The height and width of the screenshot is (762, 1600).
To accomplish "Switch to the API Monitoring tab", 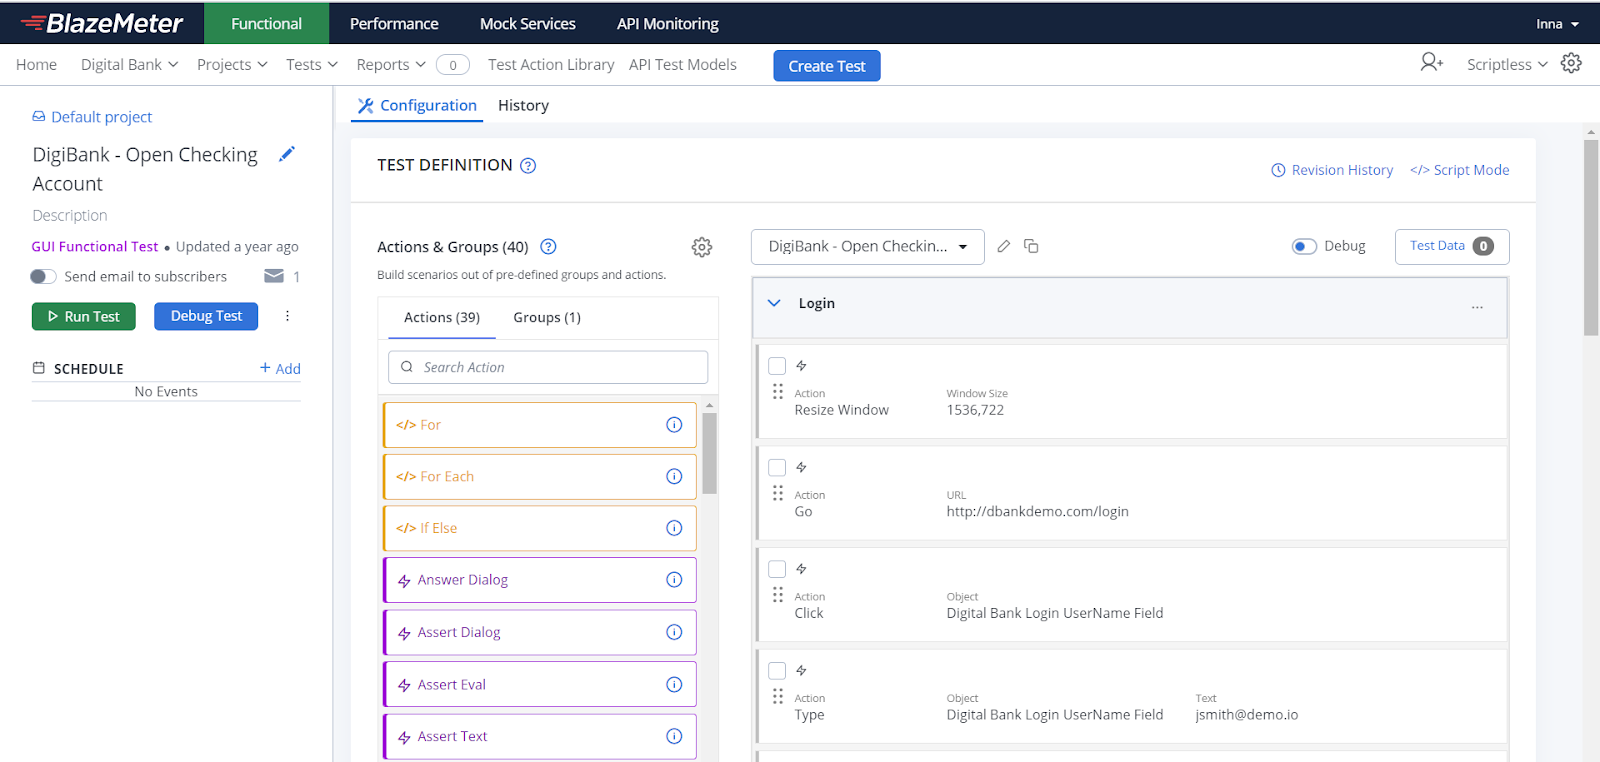I will point(668,24).
